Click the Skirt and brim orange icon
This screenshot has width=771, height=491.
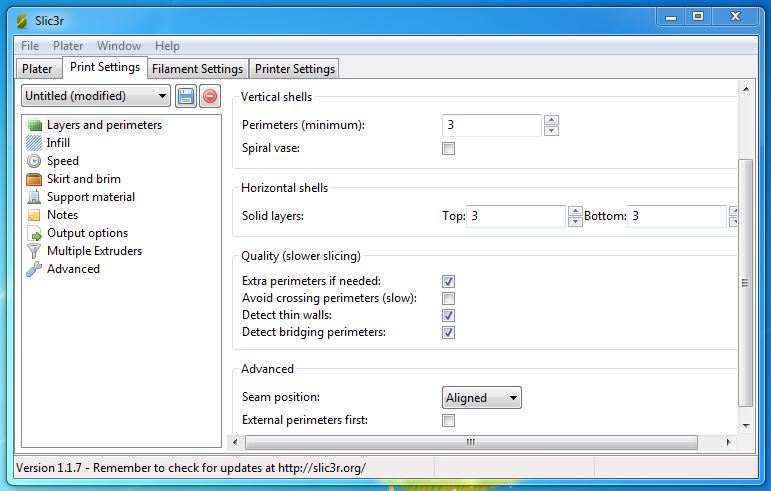(34, 179)
